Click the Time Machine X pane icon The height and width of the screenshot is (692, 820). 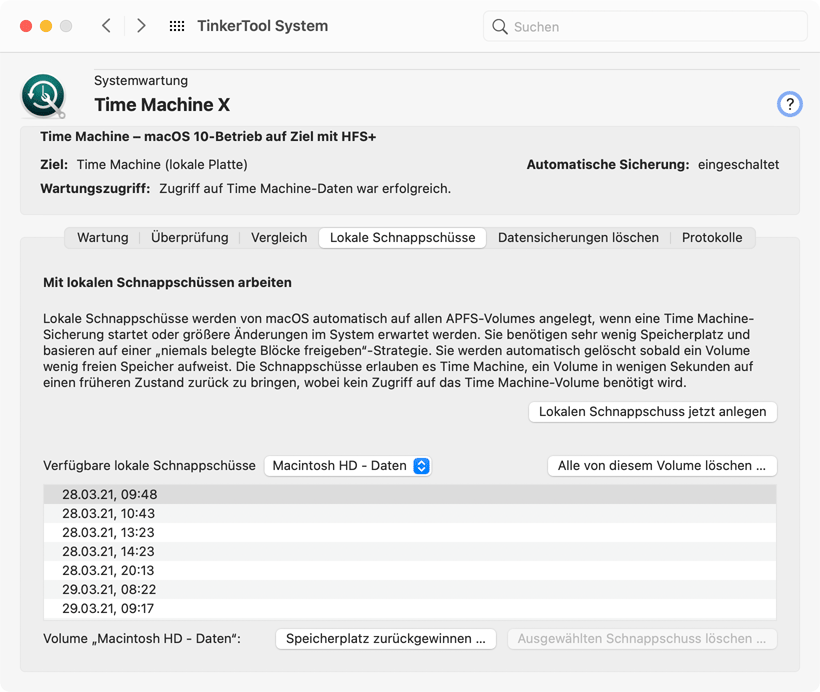(43, 96)
